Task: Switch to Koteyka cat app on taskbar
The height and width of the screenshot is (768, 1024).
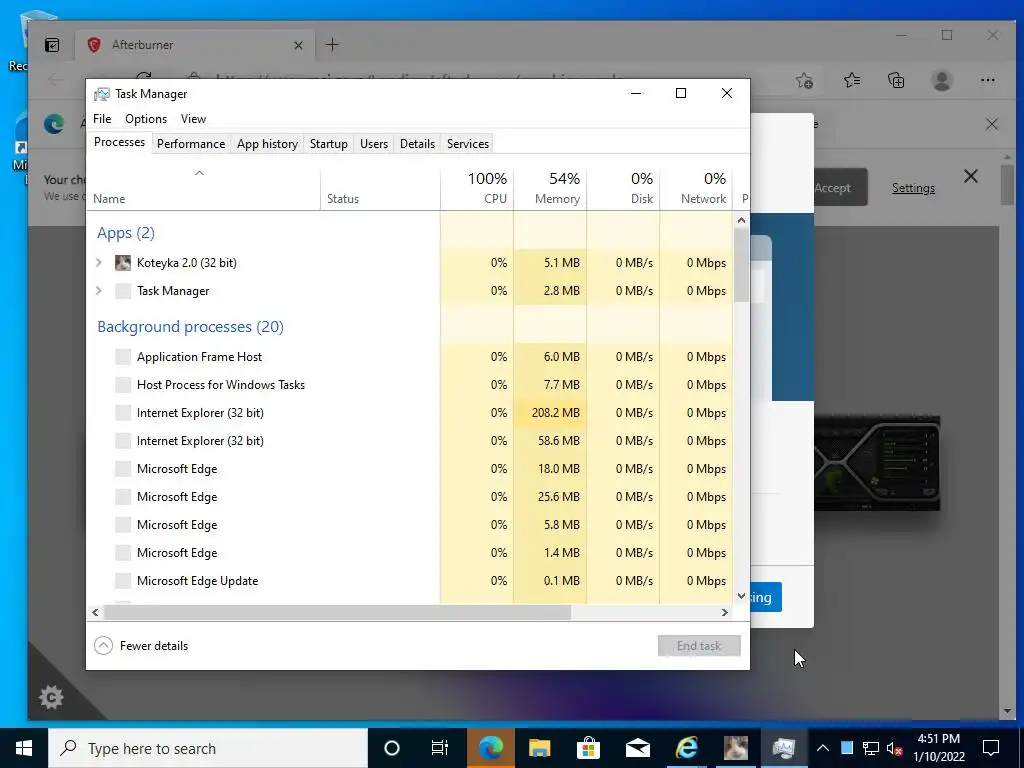Action: 735,748
